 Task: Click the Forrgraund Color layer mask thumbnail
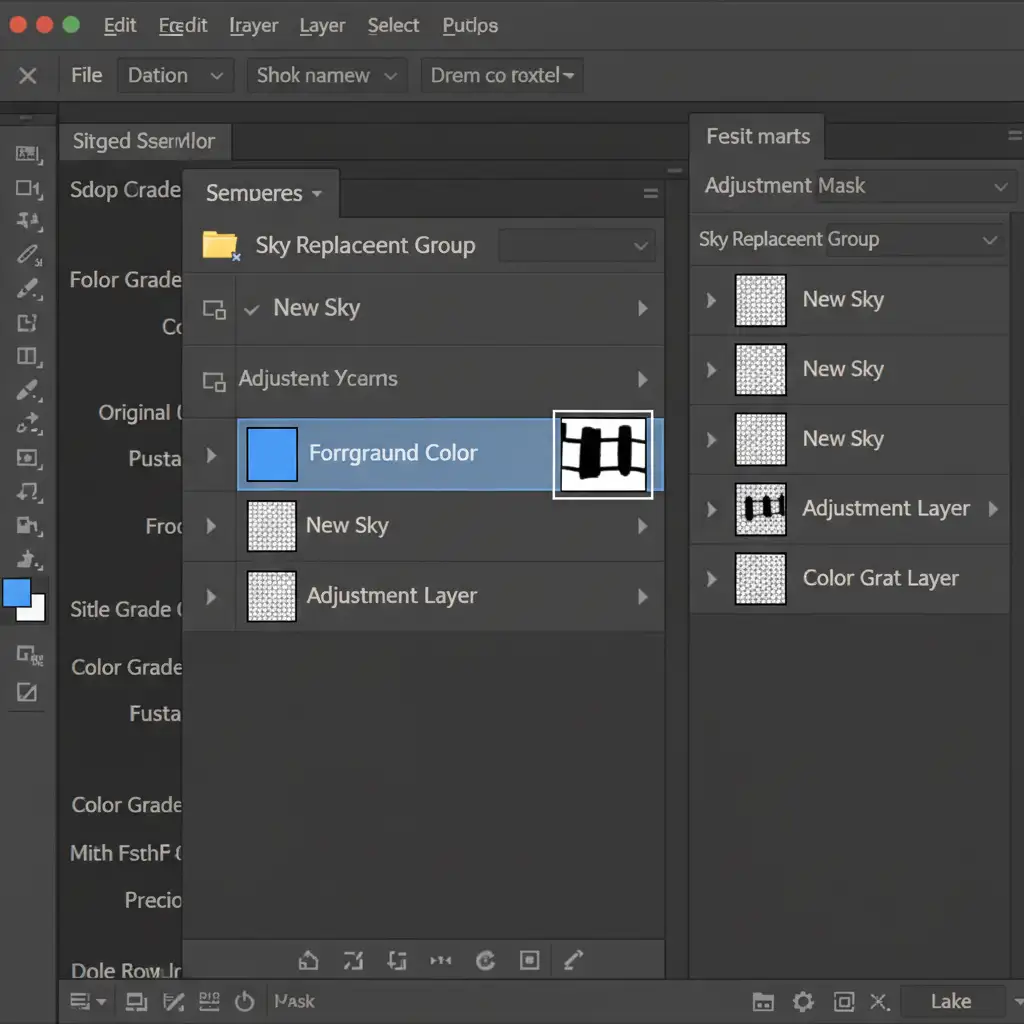pos(603,455)
